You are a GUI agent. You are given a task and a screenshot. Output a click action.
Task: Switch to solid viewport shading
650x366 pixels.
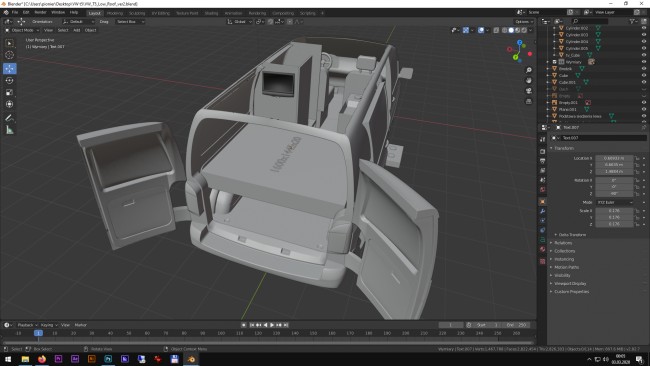tap(511, 30)
